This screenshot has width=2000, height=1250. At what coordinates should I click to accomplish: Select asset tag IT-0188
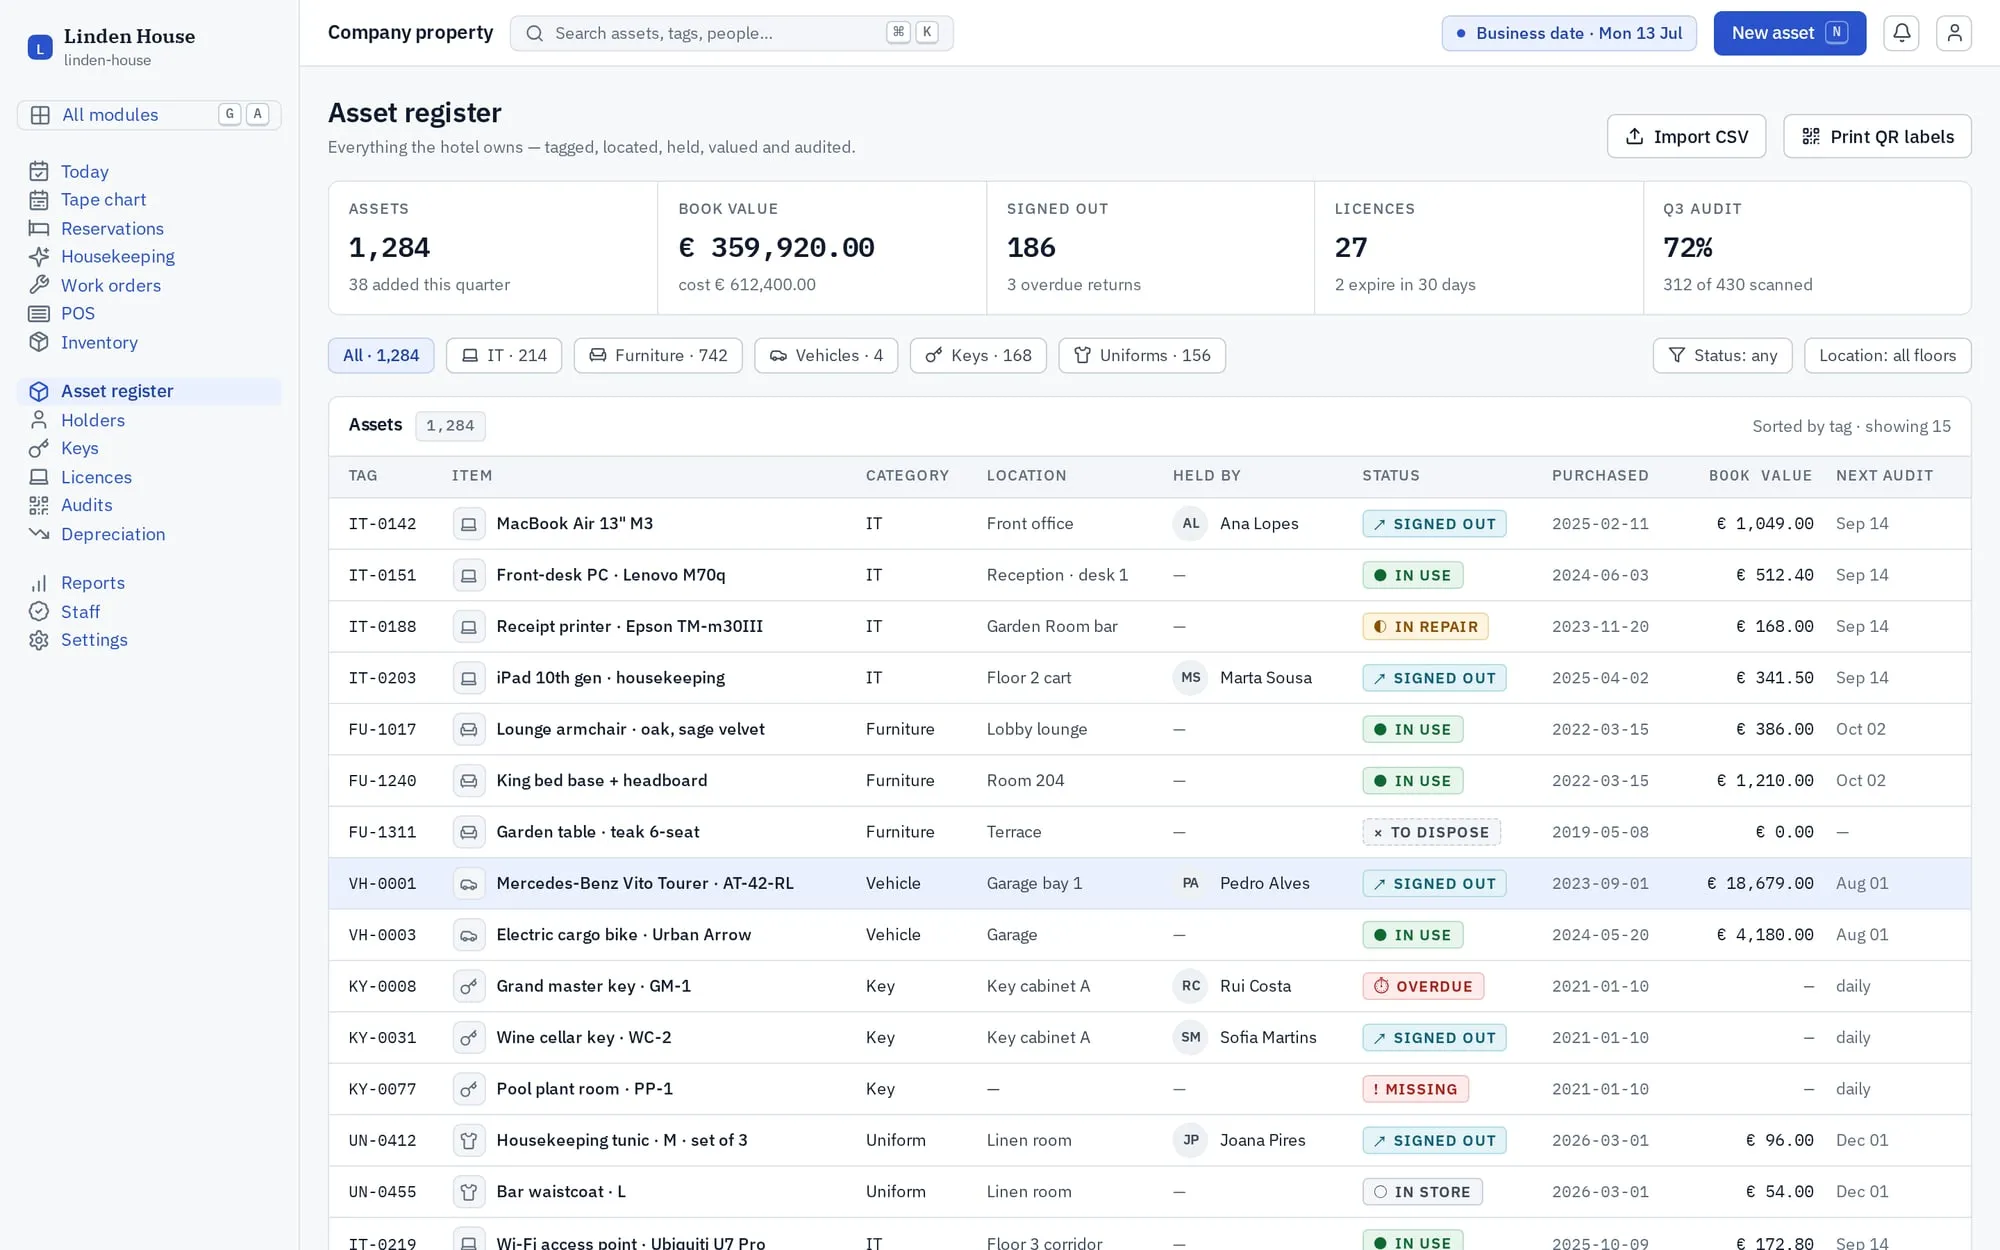click(x=382, y=627)
